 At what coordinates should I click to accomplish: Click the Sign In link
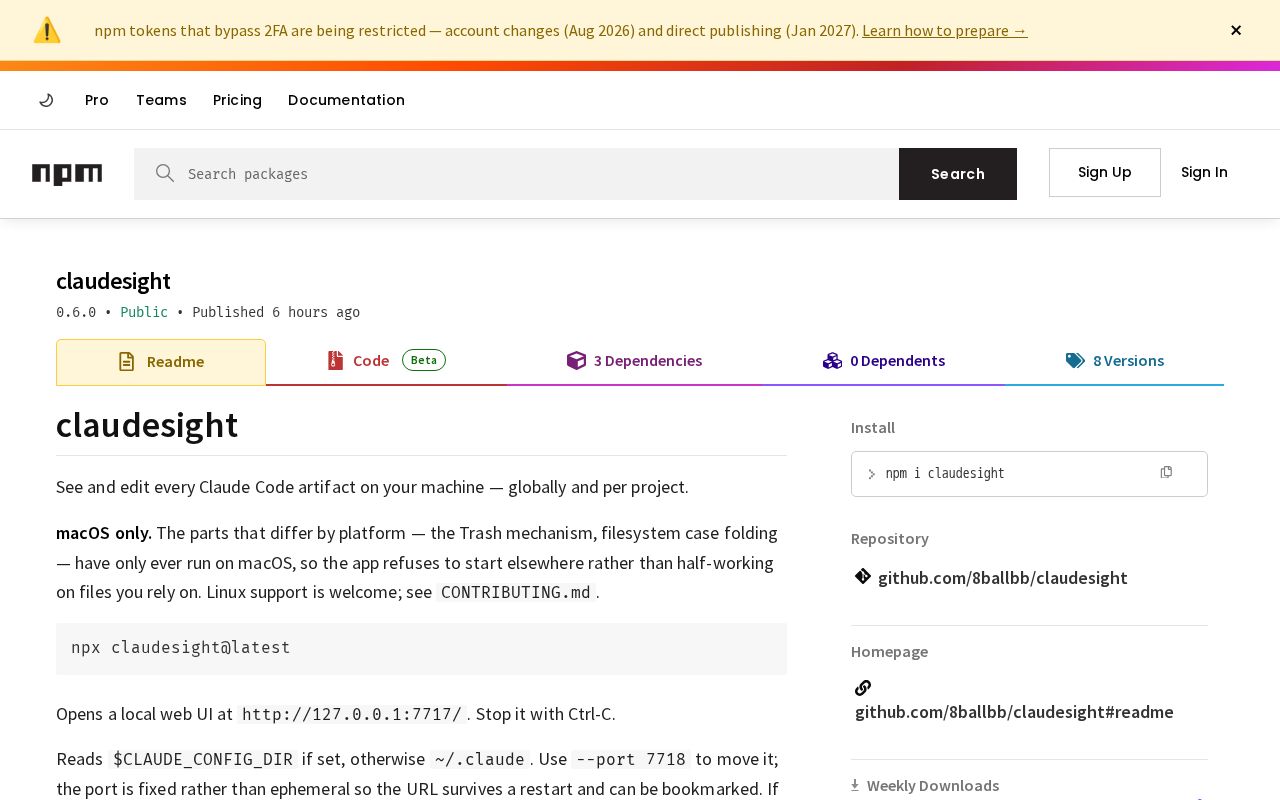coord(1204,172)
